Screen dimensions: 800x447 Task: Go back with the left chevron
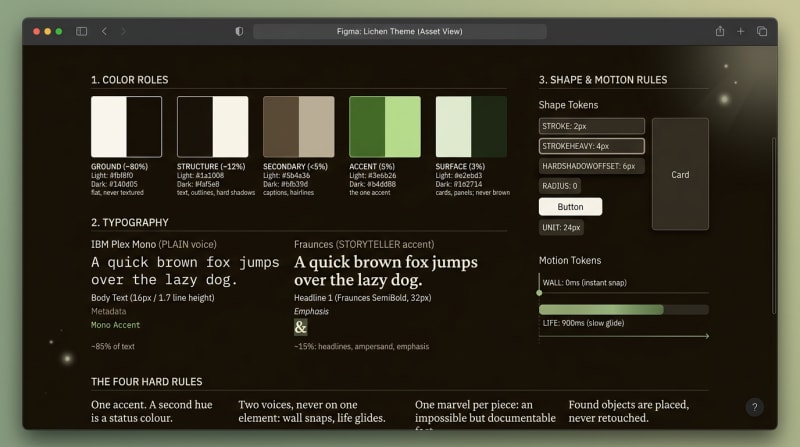point(104,32)
